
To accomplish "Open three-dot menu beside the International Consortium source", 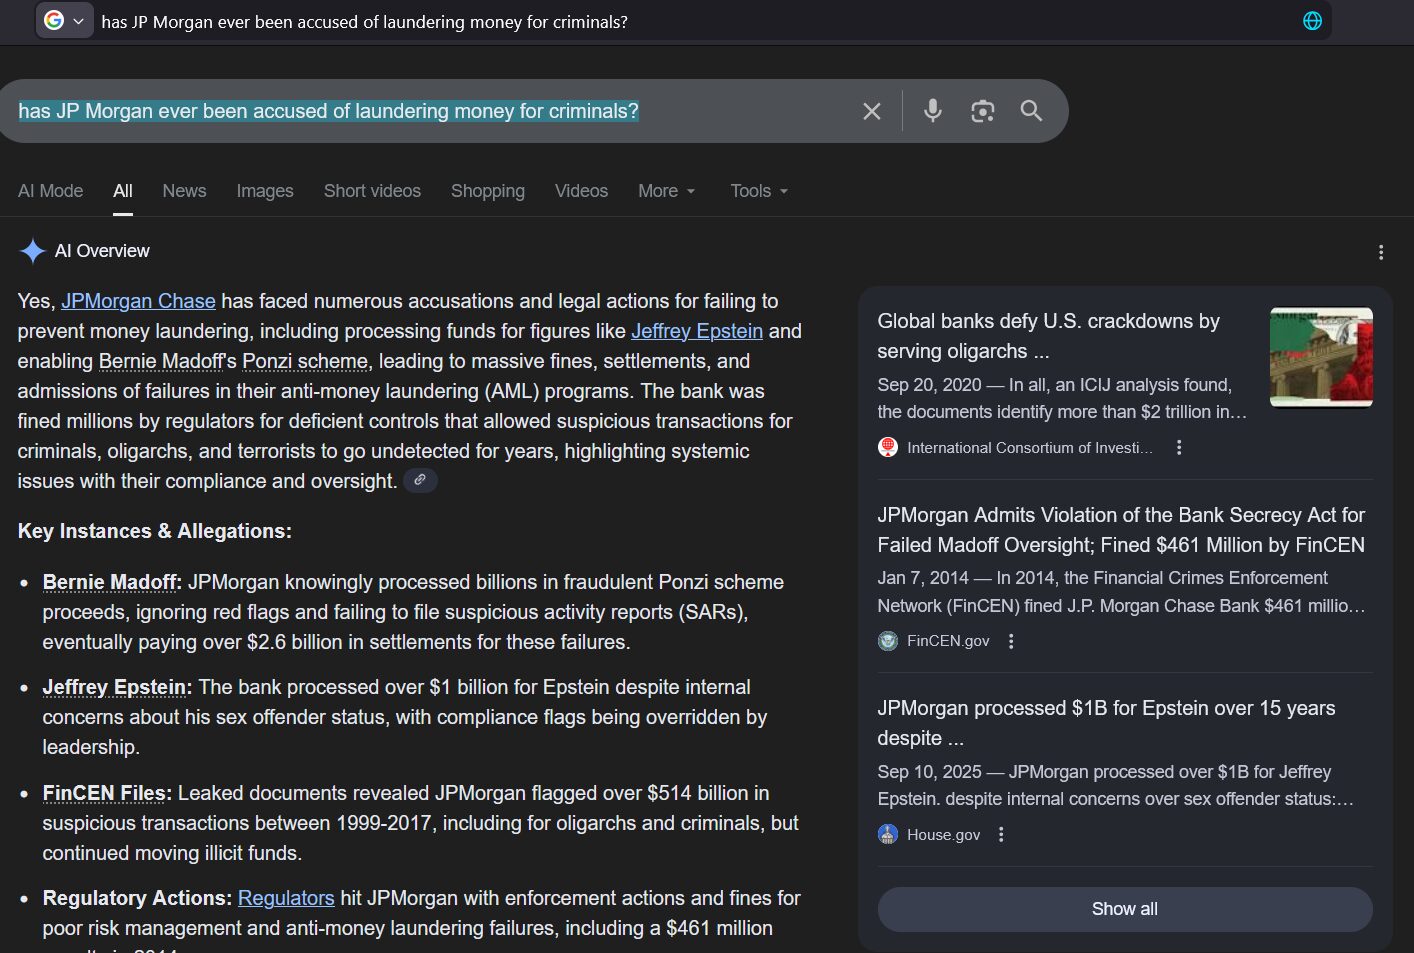I will (1179, 447).
